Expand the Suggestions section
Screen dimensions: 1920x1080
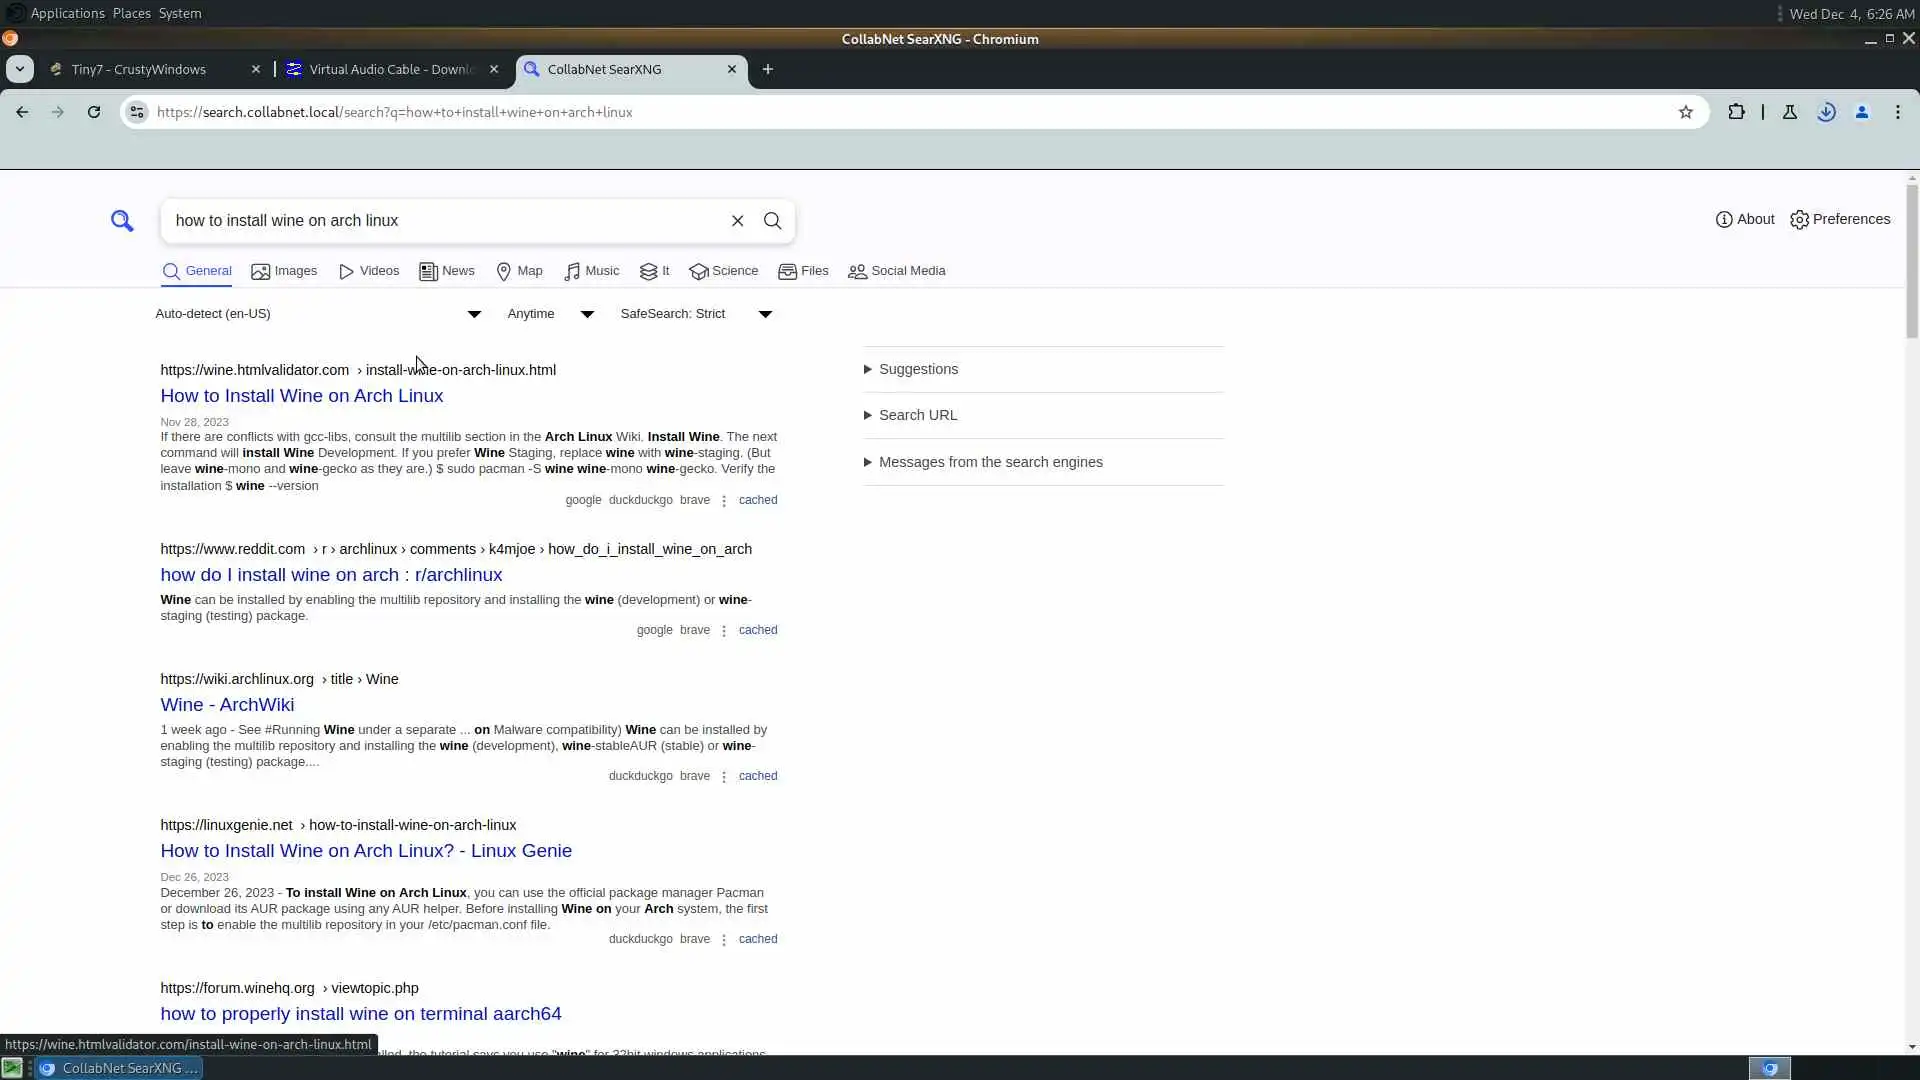point(917,369)
